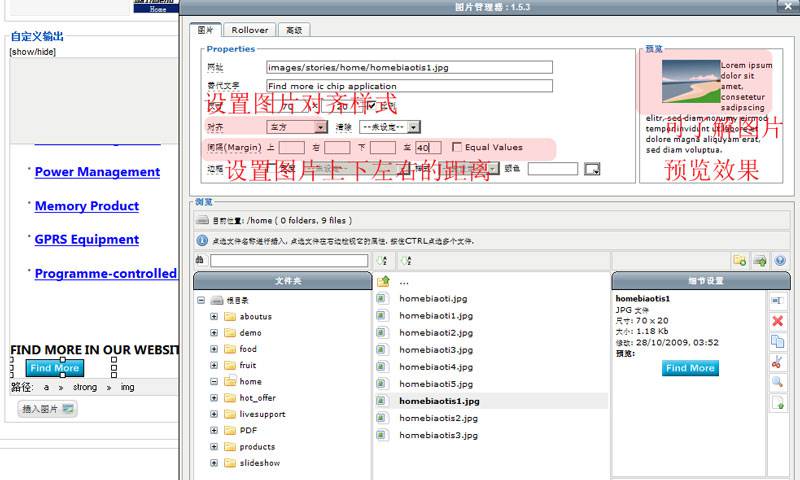Open the products folder in tree
The width and height of the screenshot is (800, 480).
coord(257,447)
